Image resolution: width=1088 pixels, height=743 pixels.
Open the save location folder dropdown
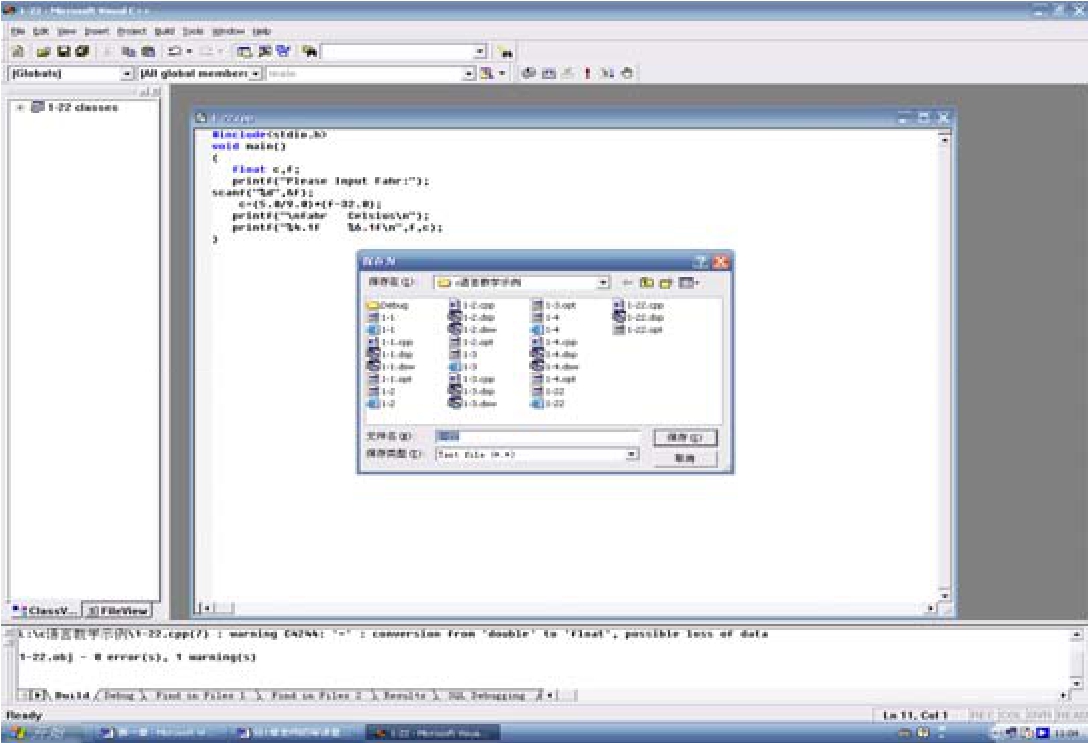coord(603,282)
